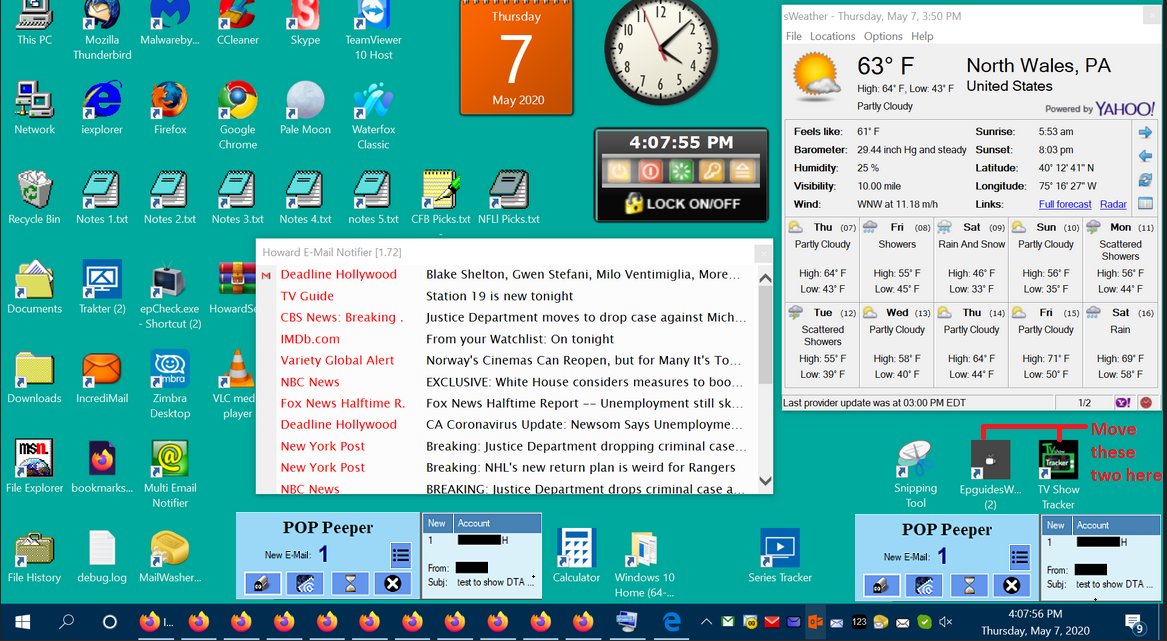Select the Multi Email Notifier desktop icon
Viewport: 1167px width, 641px height.
point(170,459)
